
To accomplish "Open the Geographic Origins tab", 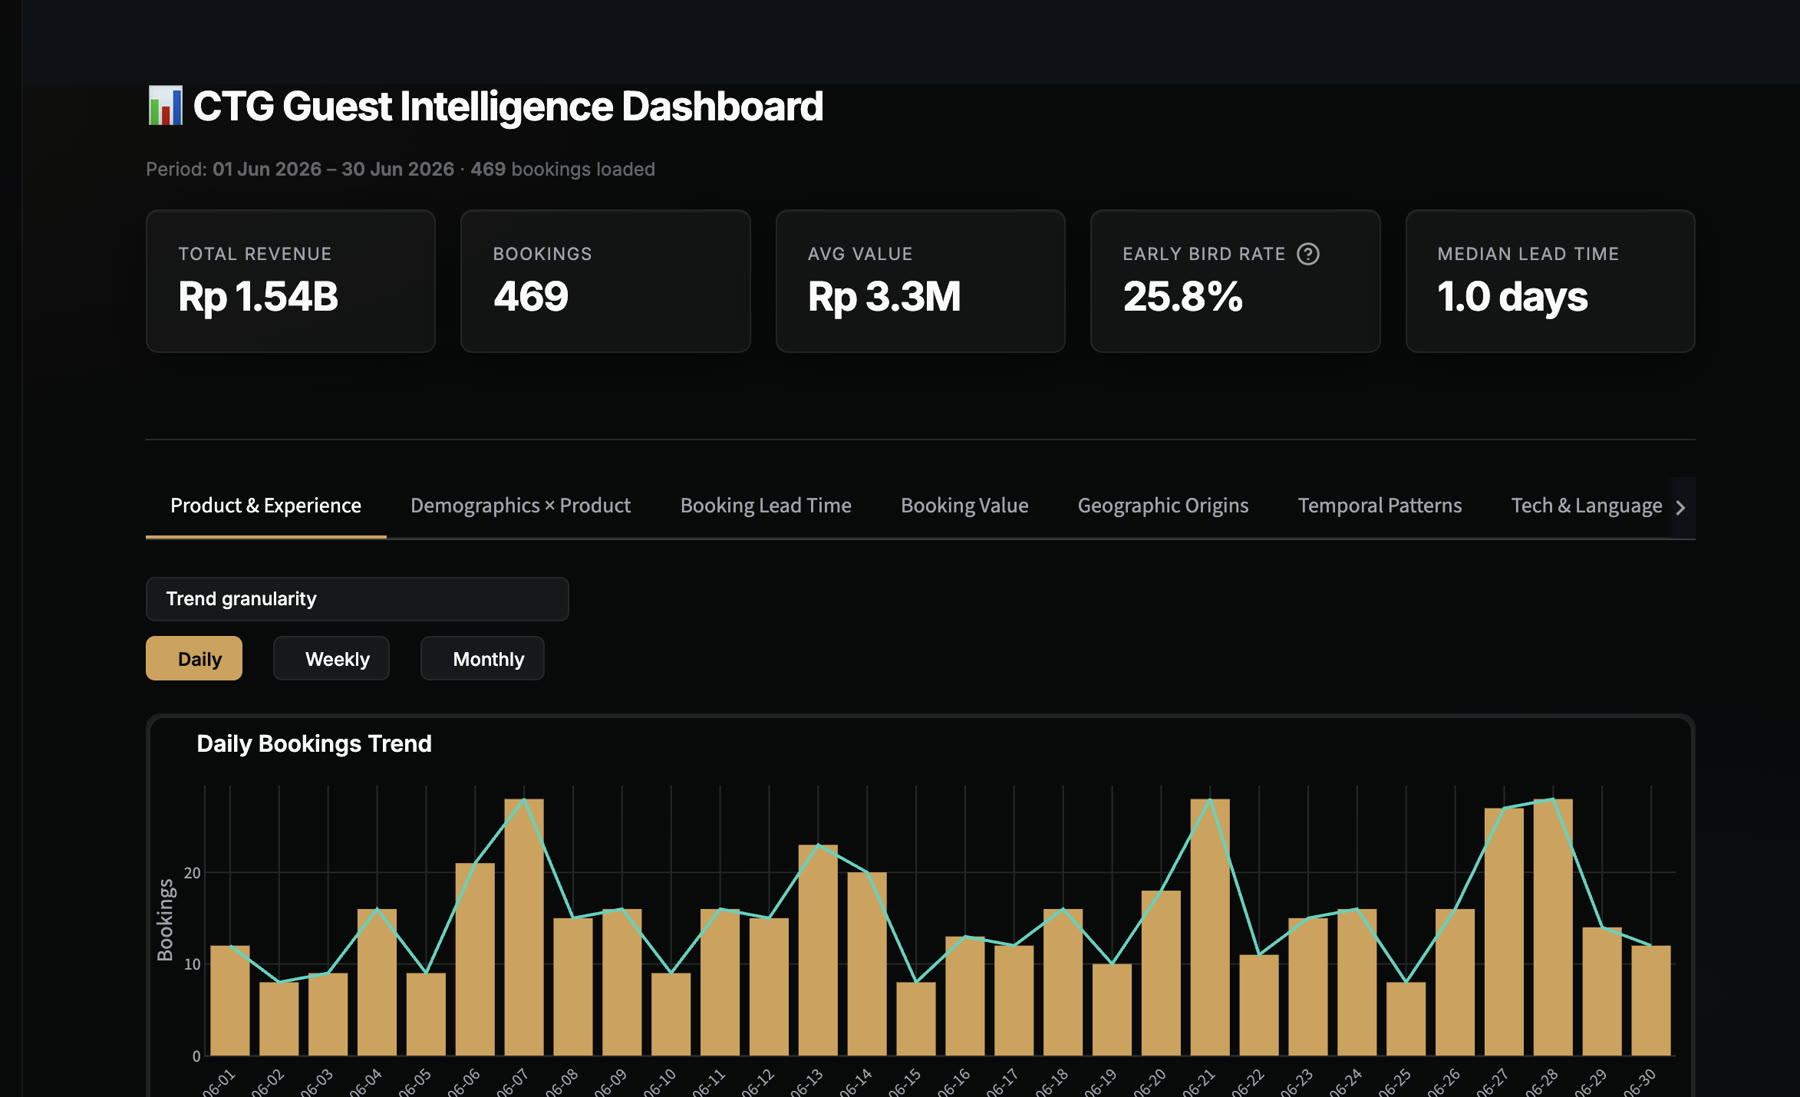I will (x=1163, y=506).
